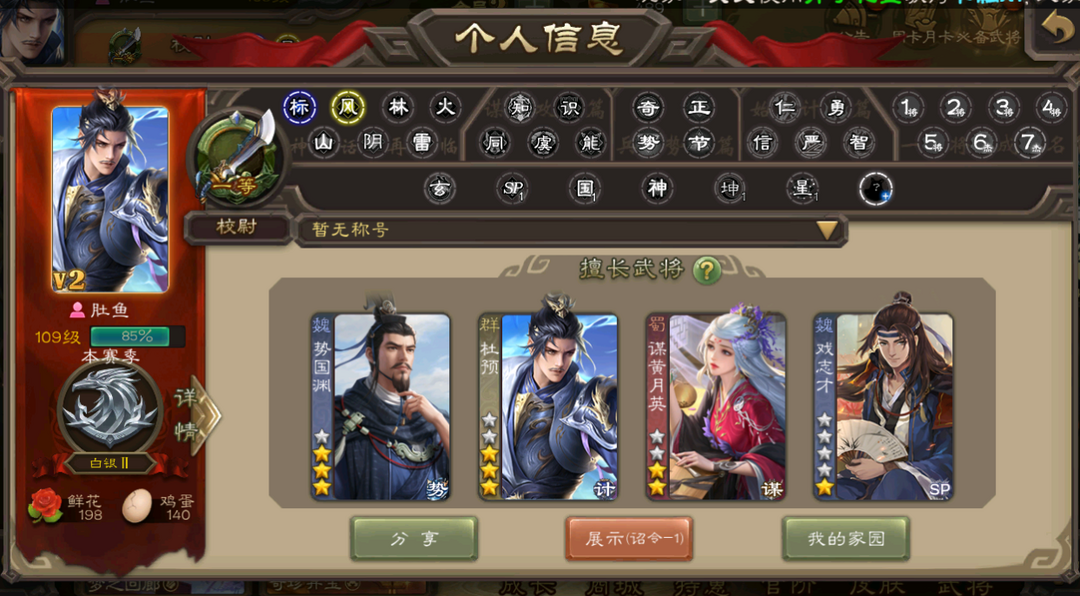Click the 校尉 rank label

[x=238, y=227]
